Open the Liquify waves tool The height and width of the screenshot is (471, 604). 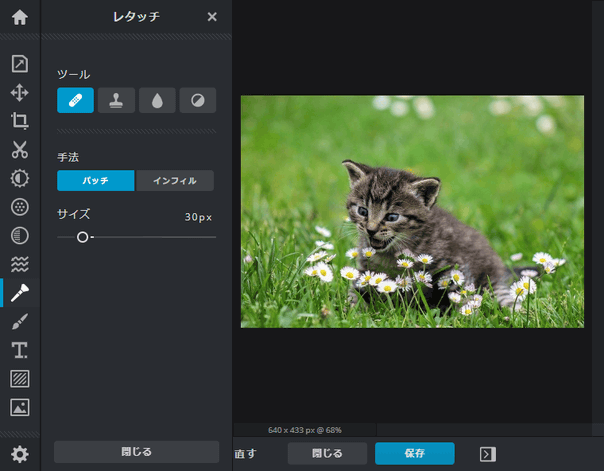(20, 264)
